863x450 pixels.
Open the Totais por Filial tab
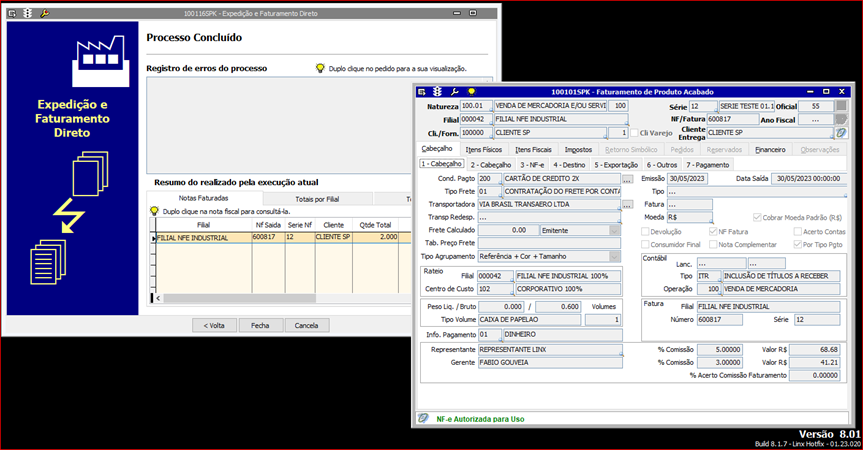pyautogui.click(x=317, y=199)
